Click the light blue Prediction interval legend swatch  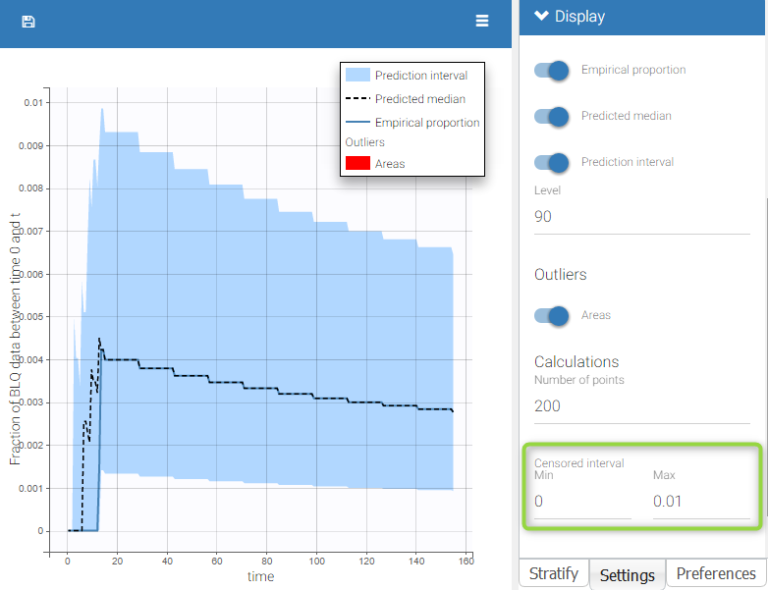point(357,75)
